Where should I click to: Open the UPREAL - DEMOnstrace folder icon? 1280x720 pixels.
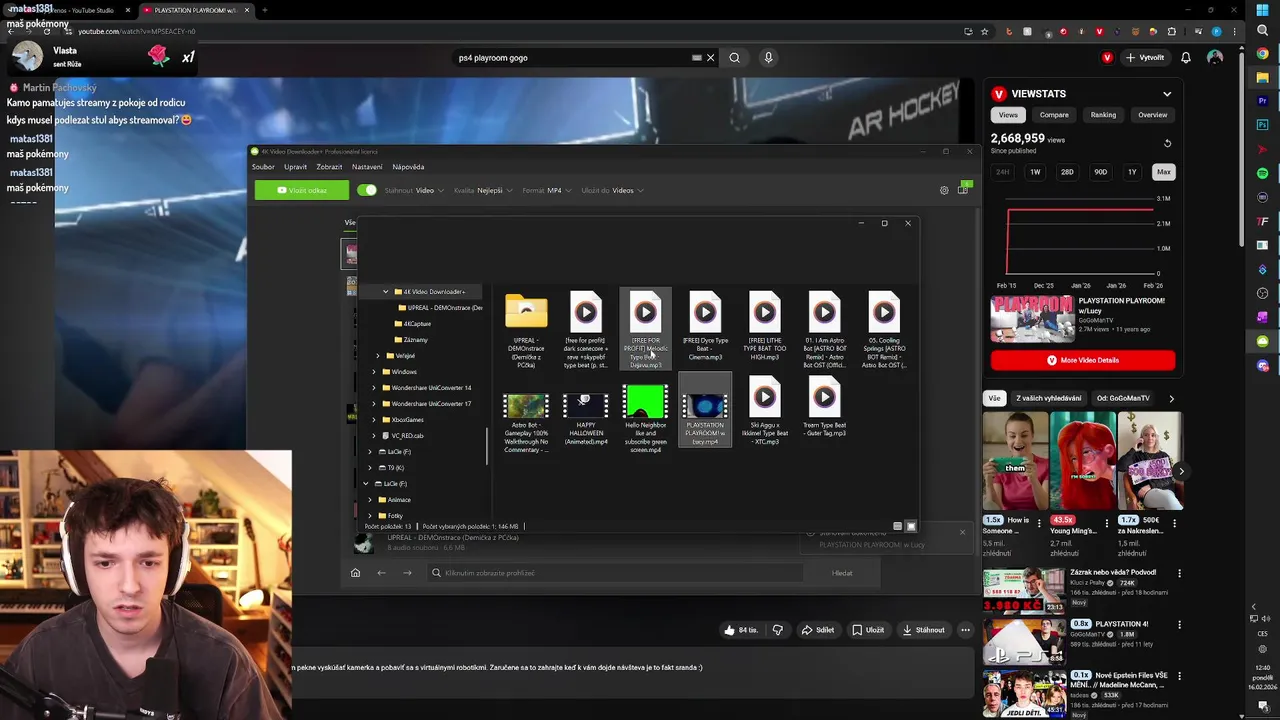point(526,311)
